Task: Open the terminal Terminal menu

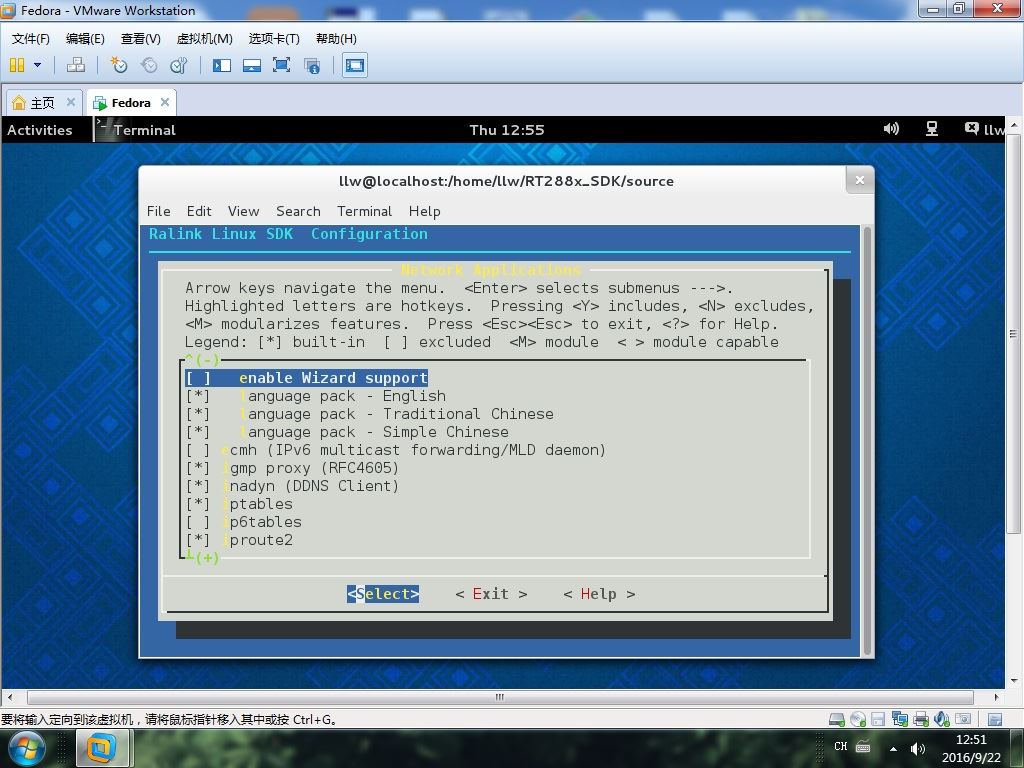Action: tap(364, 211)
